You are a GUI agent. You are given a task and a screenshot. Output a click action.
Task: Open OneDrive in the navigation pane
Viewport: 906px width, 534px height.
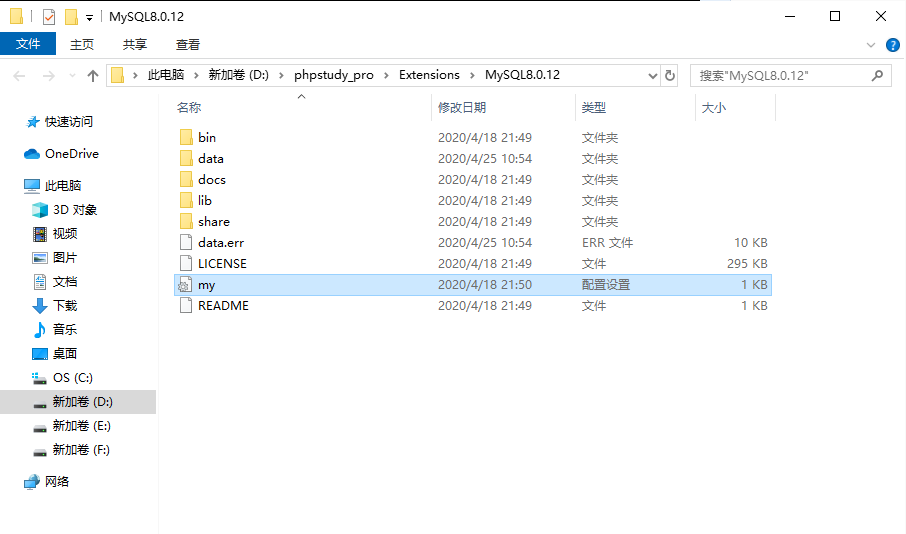72,154
